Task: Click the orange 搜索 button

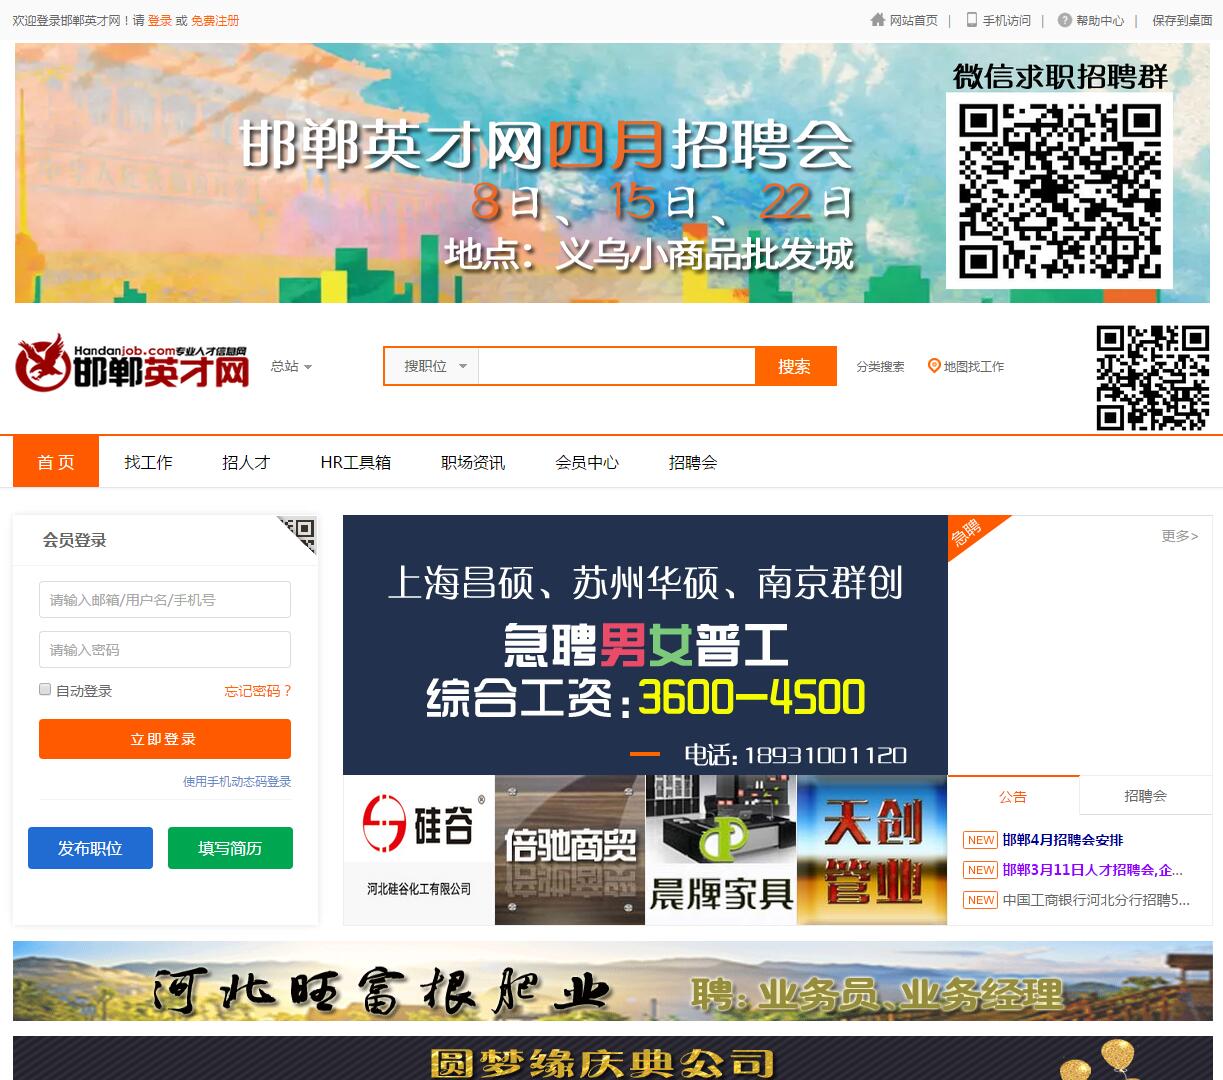Action: [x=795, y=366]
